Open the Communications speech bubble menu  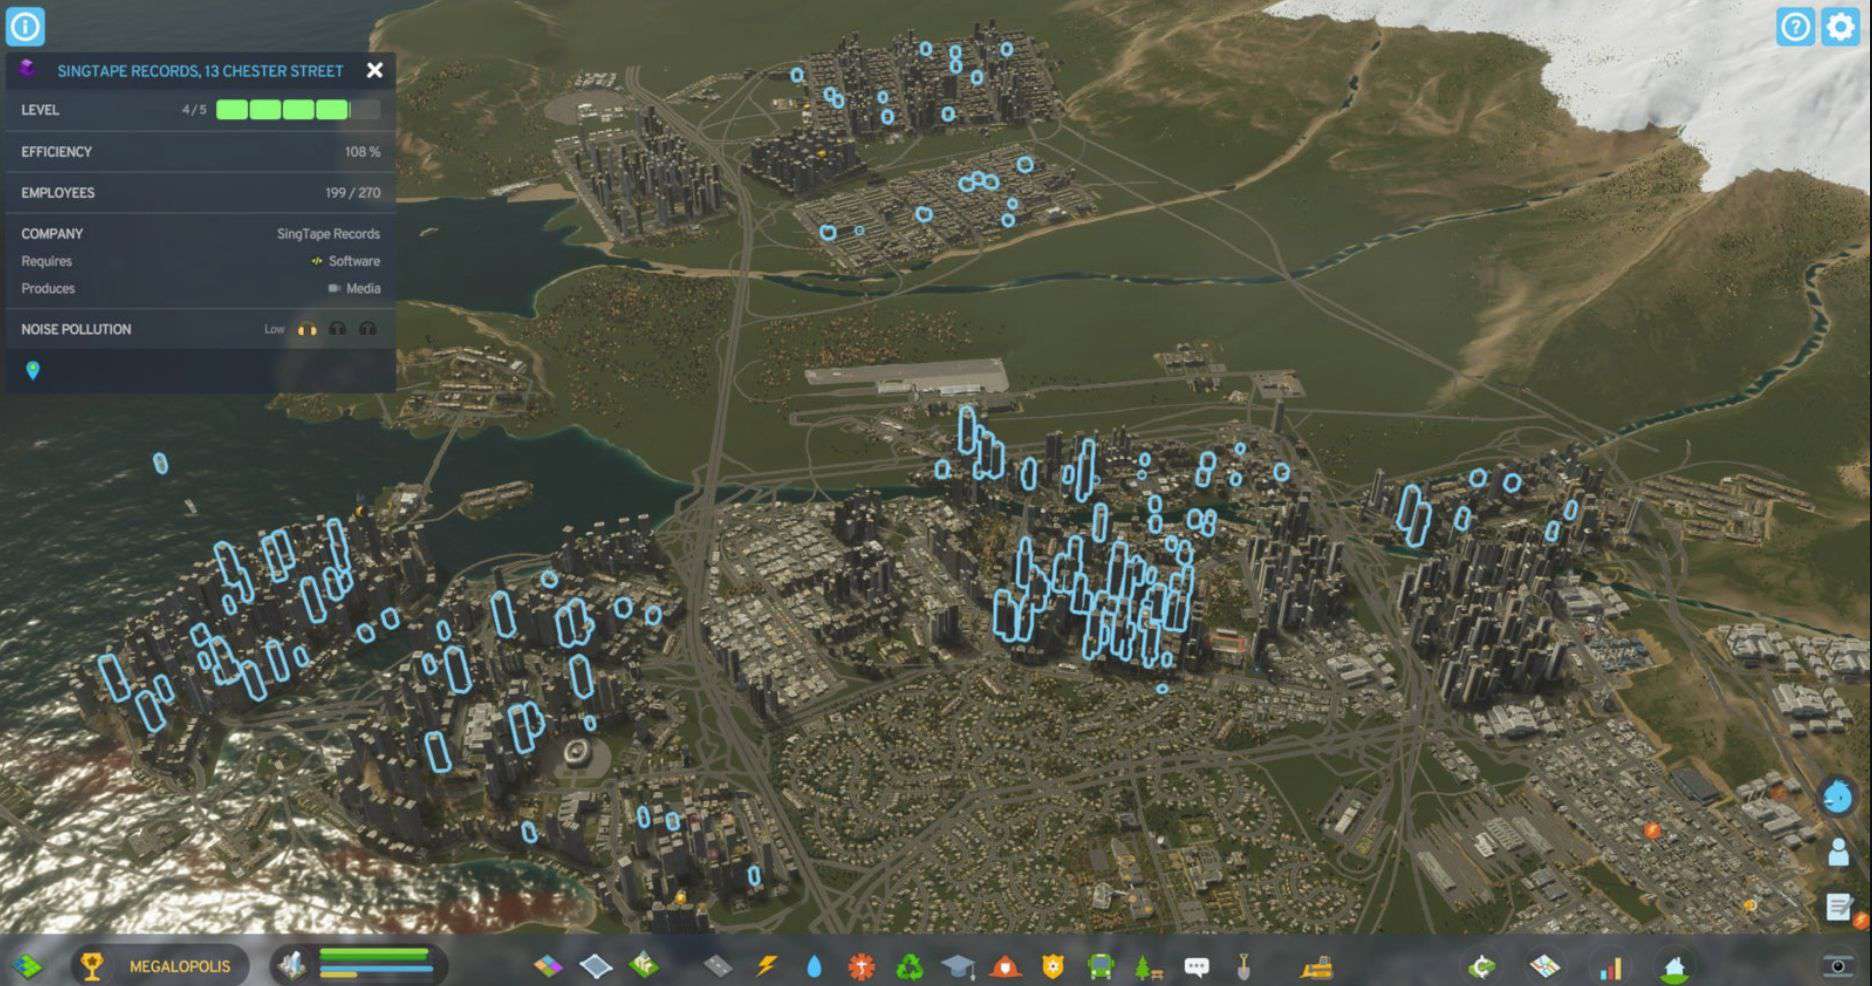click(x=1196, y=966)
